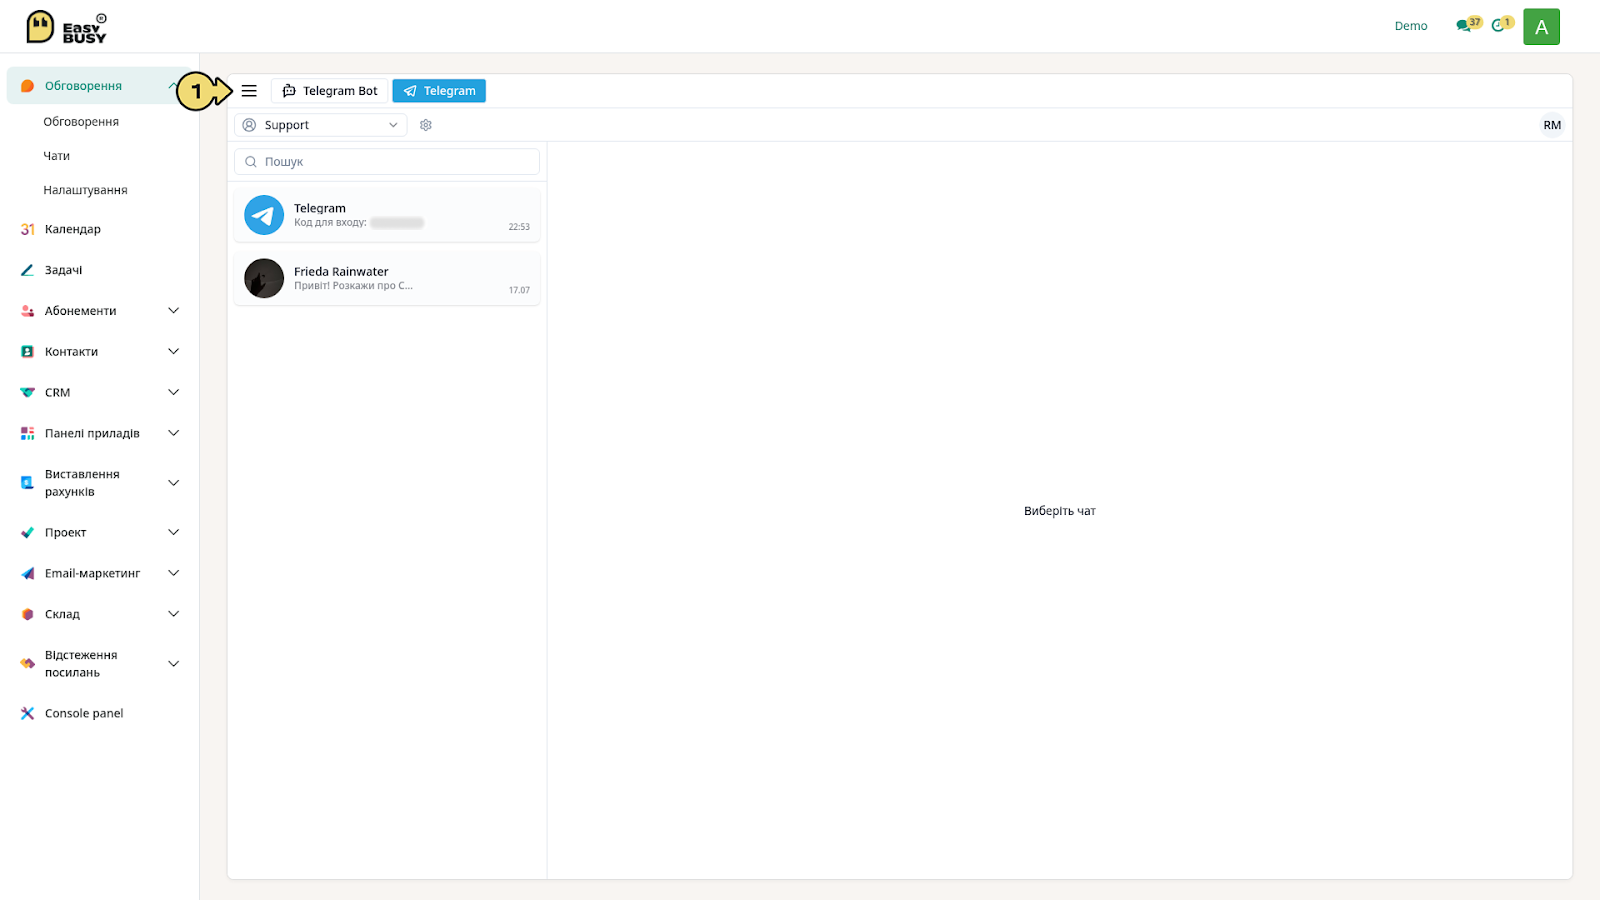Open the Чати submenu item
1600x900 pixels.
pyautogui.click(x=57, y=156)
